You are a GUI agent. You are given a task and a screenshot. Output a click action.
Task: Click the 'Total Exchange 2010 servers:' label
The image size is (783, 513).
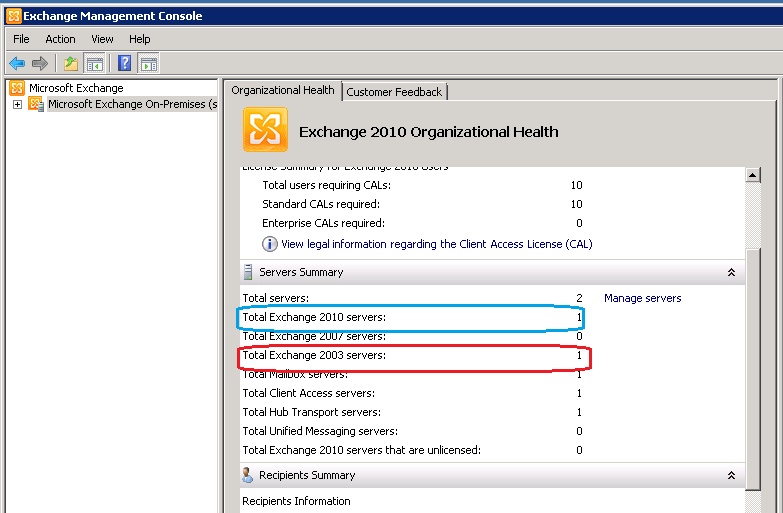314,317
